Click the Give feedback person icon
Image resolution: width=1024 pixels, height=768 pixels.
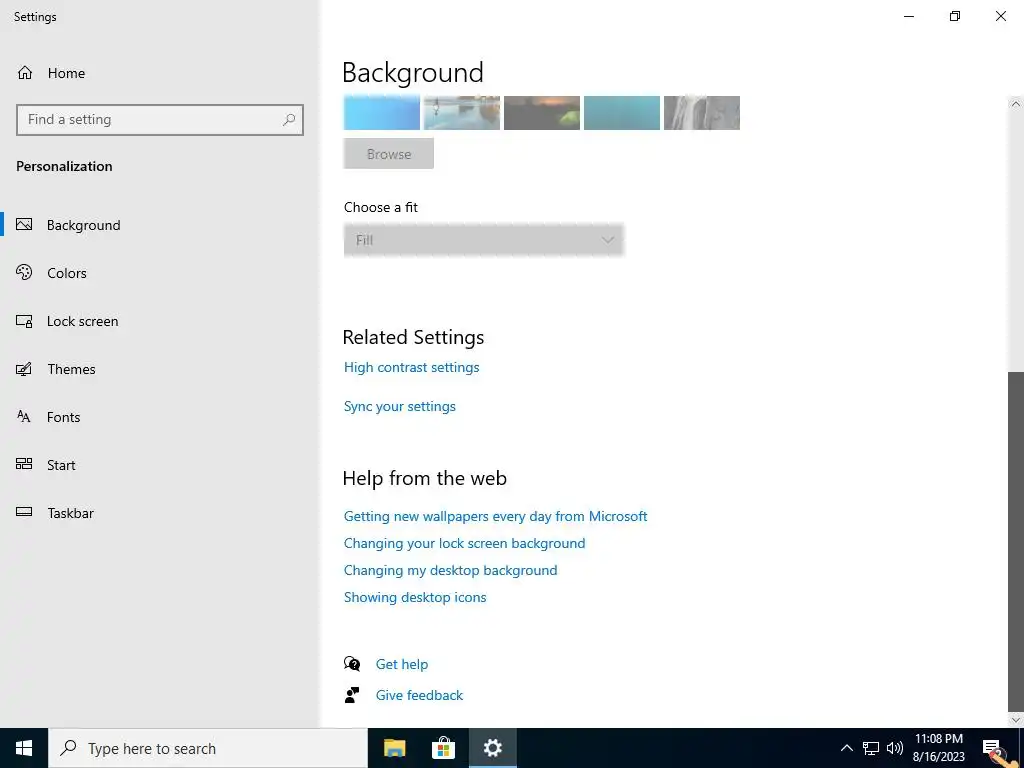pos(352,695)
